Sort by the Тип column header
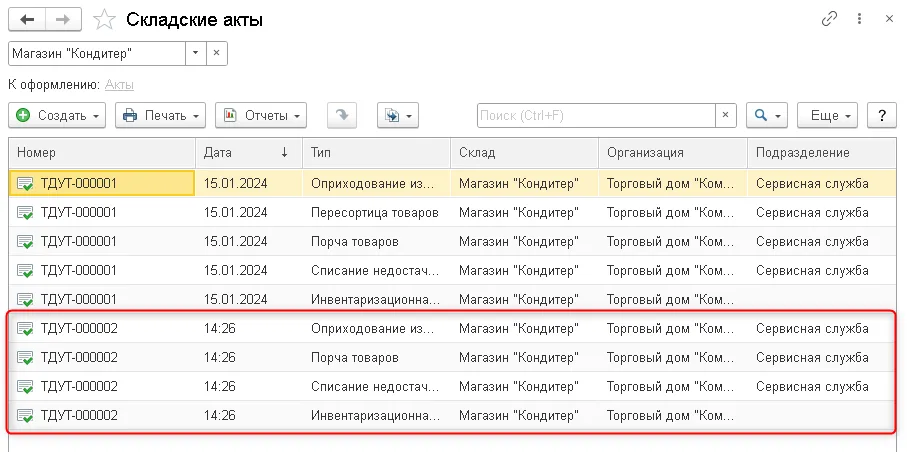This screenshot has height=452, width=907. 376,153
